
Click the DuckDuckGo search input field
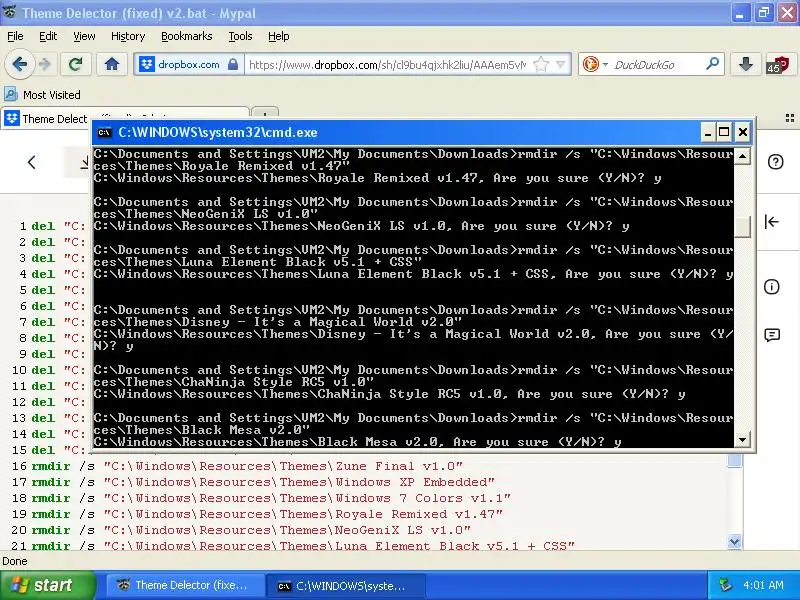click(x=657, y=65)
